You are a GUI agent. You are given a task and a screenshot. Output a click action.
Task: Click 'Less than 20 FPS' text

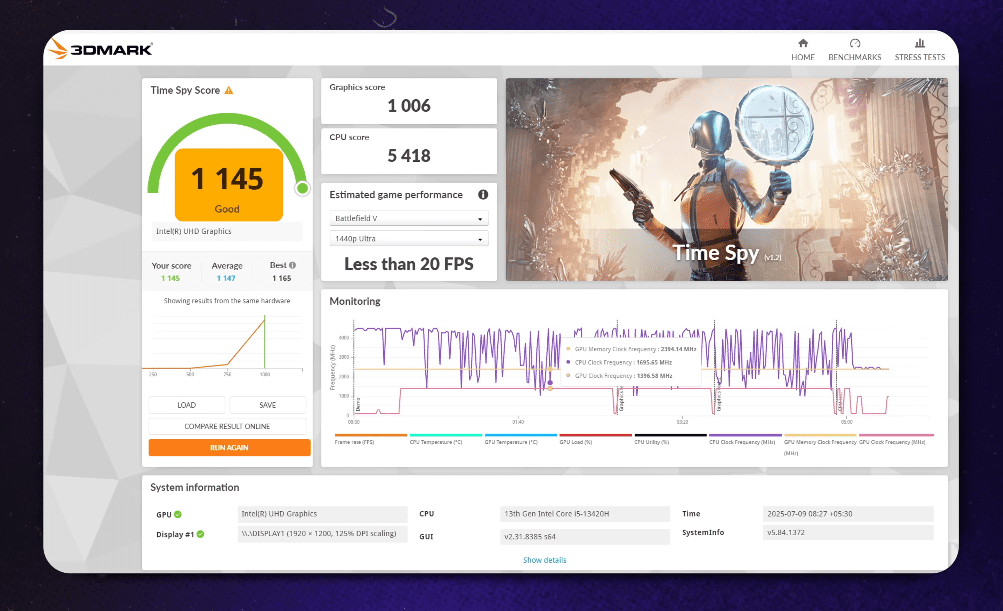coord(409,264)
